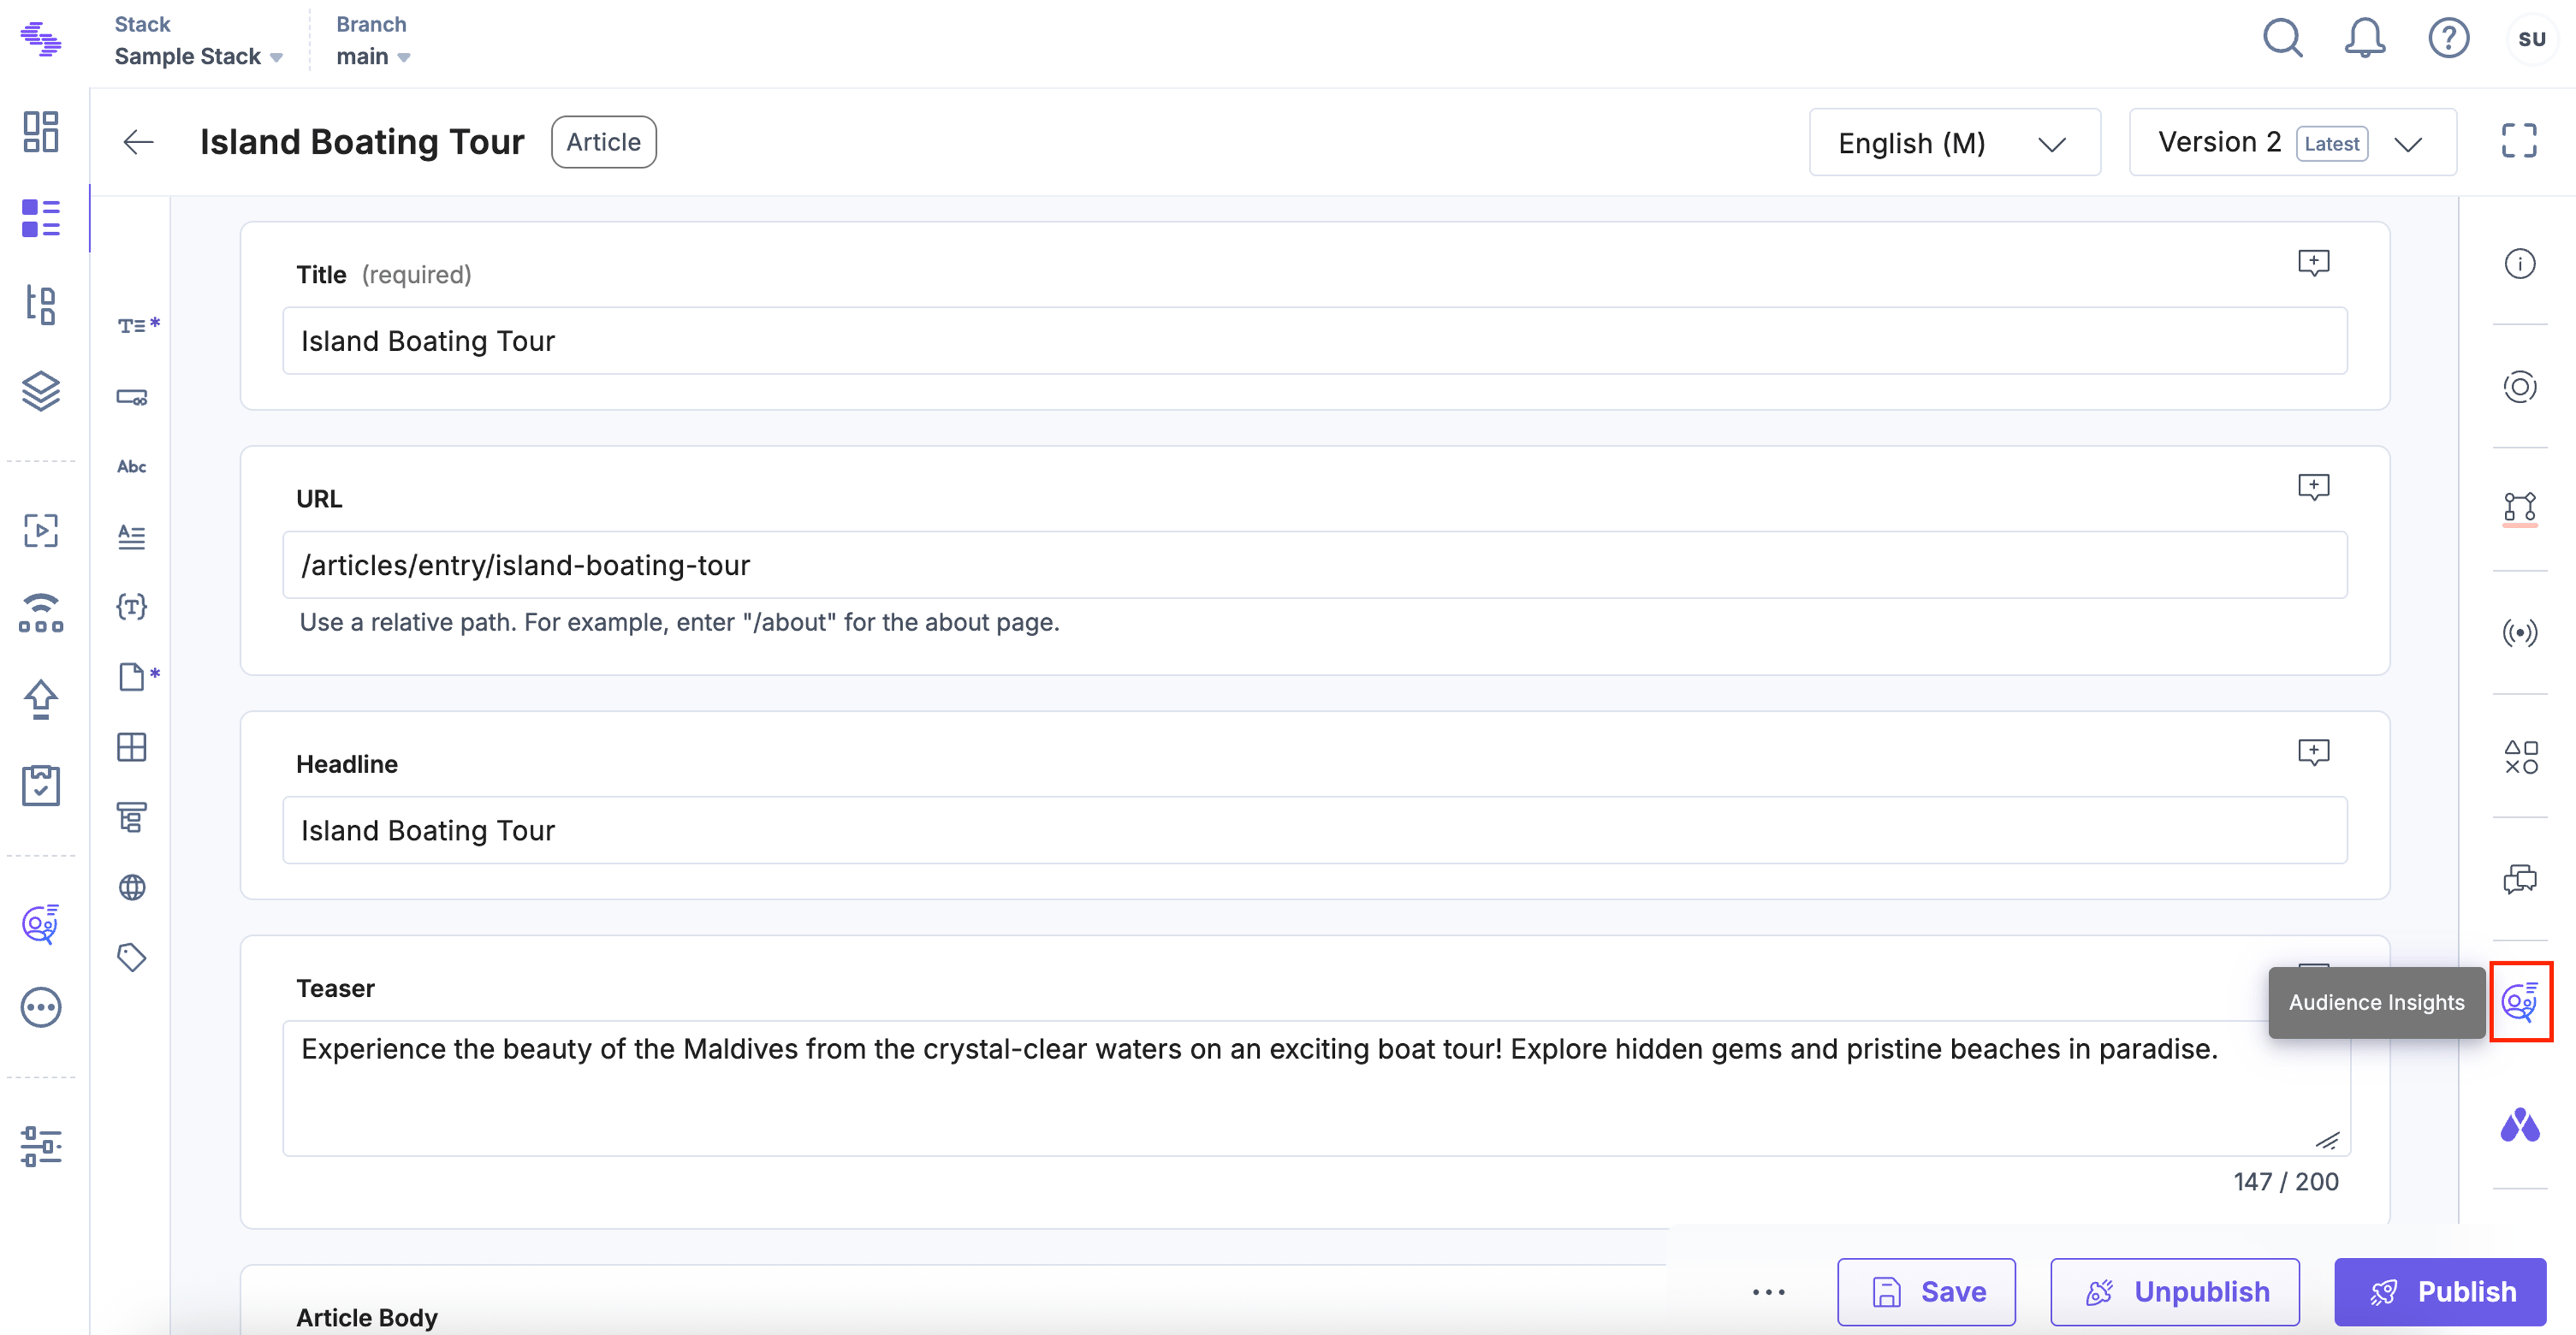Viewport: 2576px width, 1335px height.
Task: Open the search magnifier in header
Action: [2283, 39]
